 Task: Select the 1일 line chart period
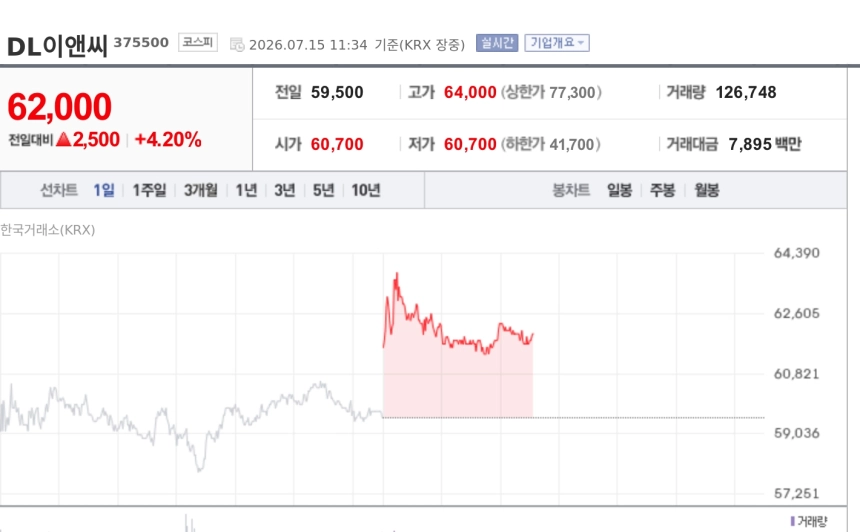[x=104, y=190]
